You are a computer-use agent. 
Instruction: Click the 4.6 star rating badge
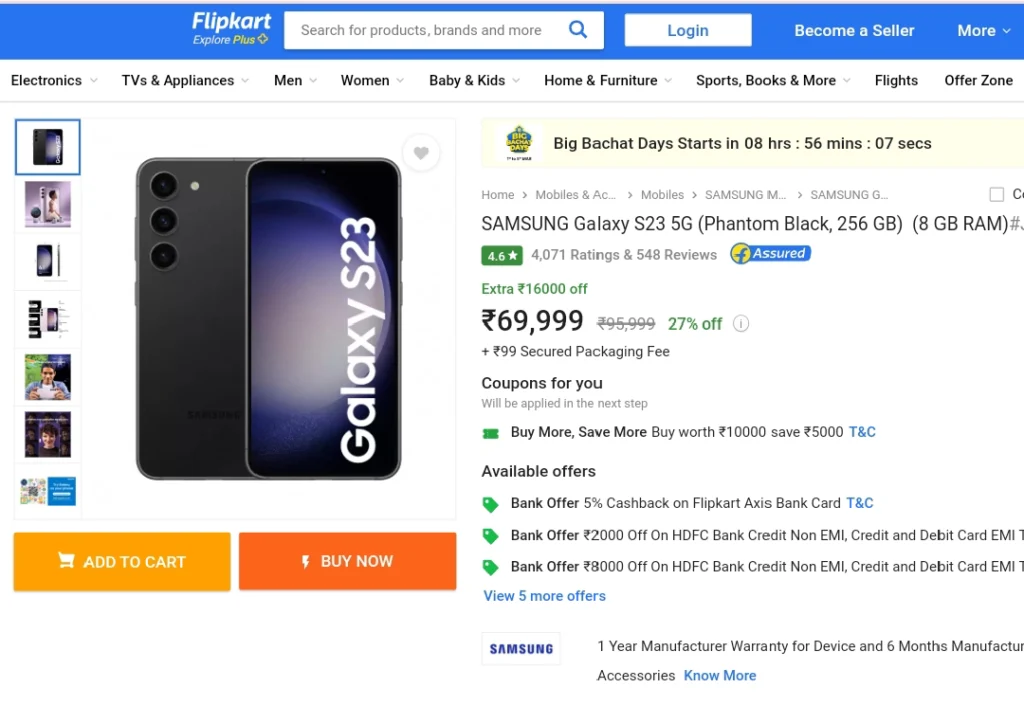click(502, 255)
